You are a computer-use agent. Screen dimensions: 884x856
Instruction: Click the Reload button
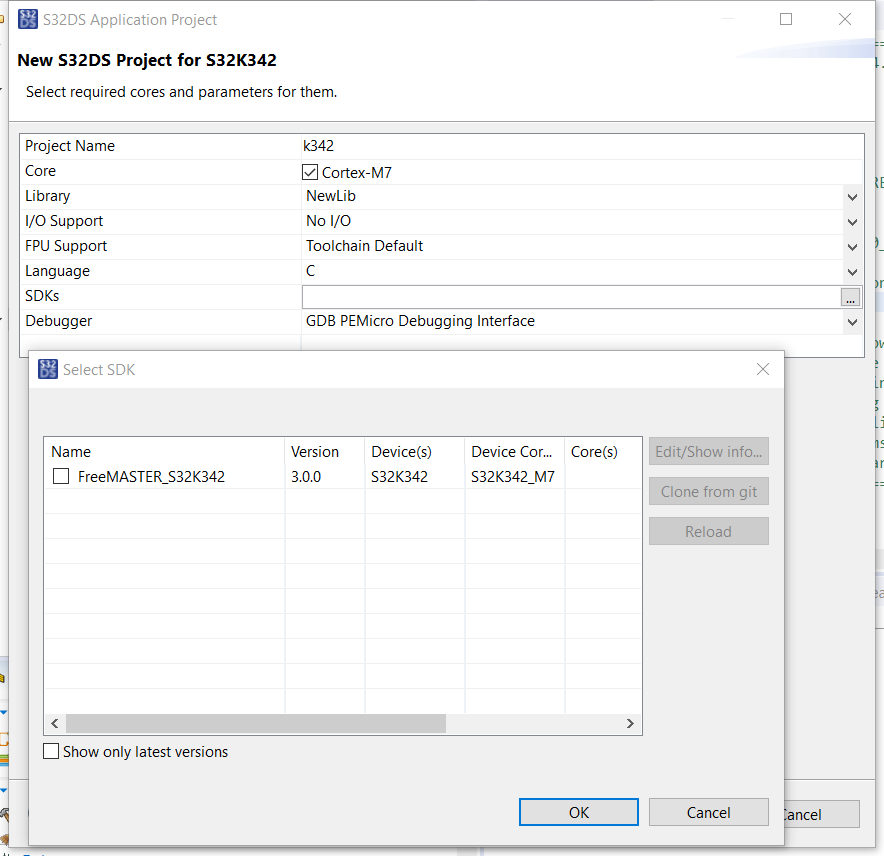pyautogui.click(x=708, y=531)
